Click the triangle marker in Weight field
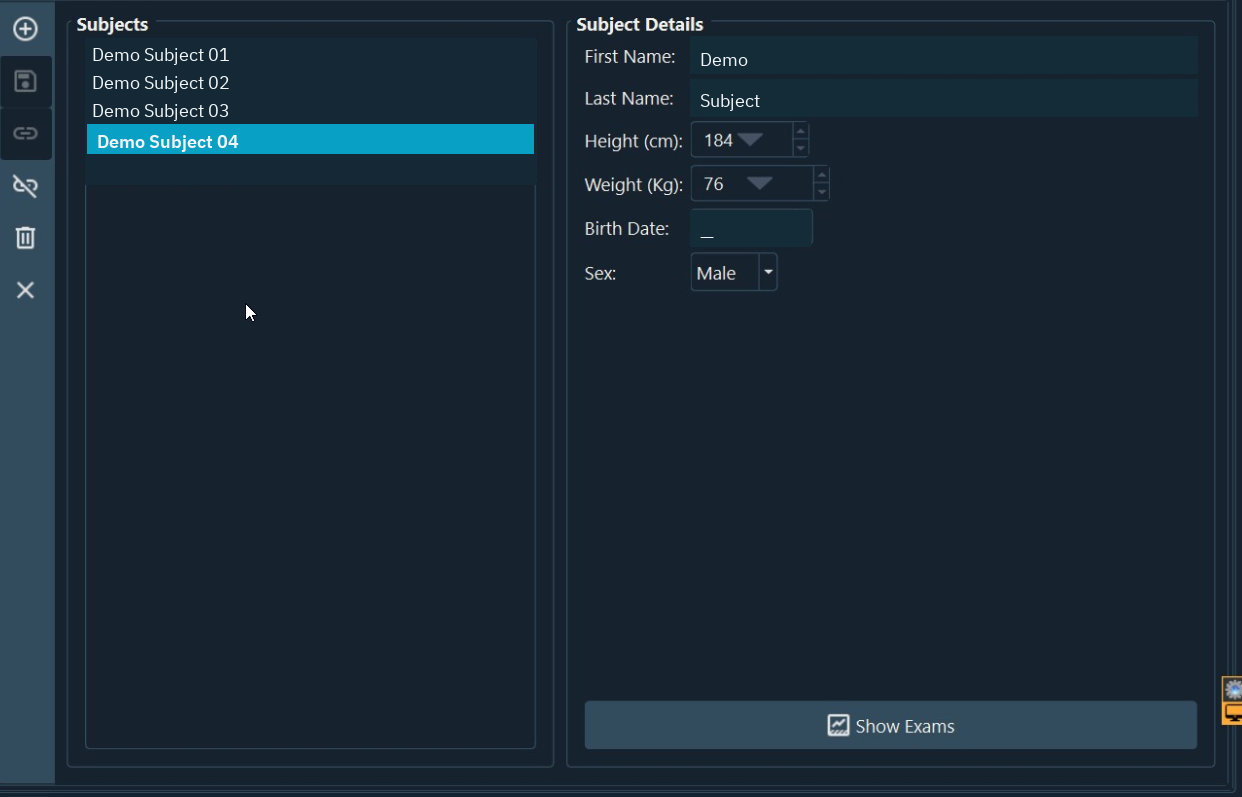Viewport: 1242px width, 797px height. [760, 183]
